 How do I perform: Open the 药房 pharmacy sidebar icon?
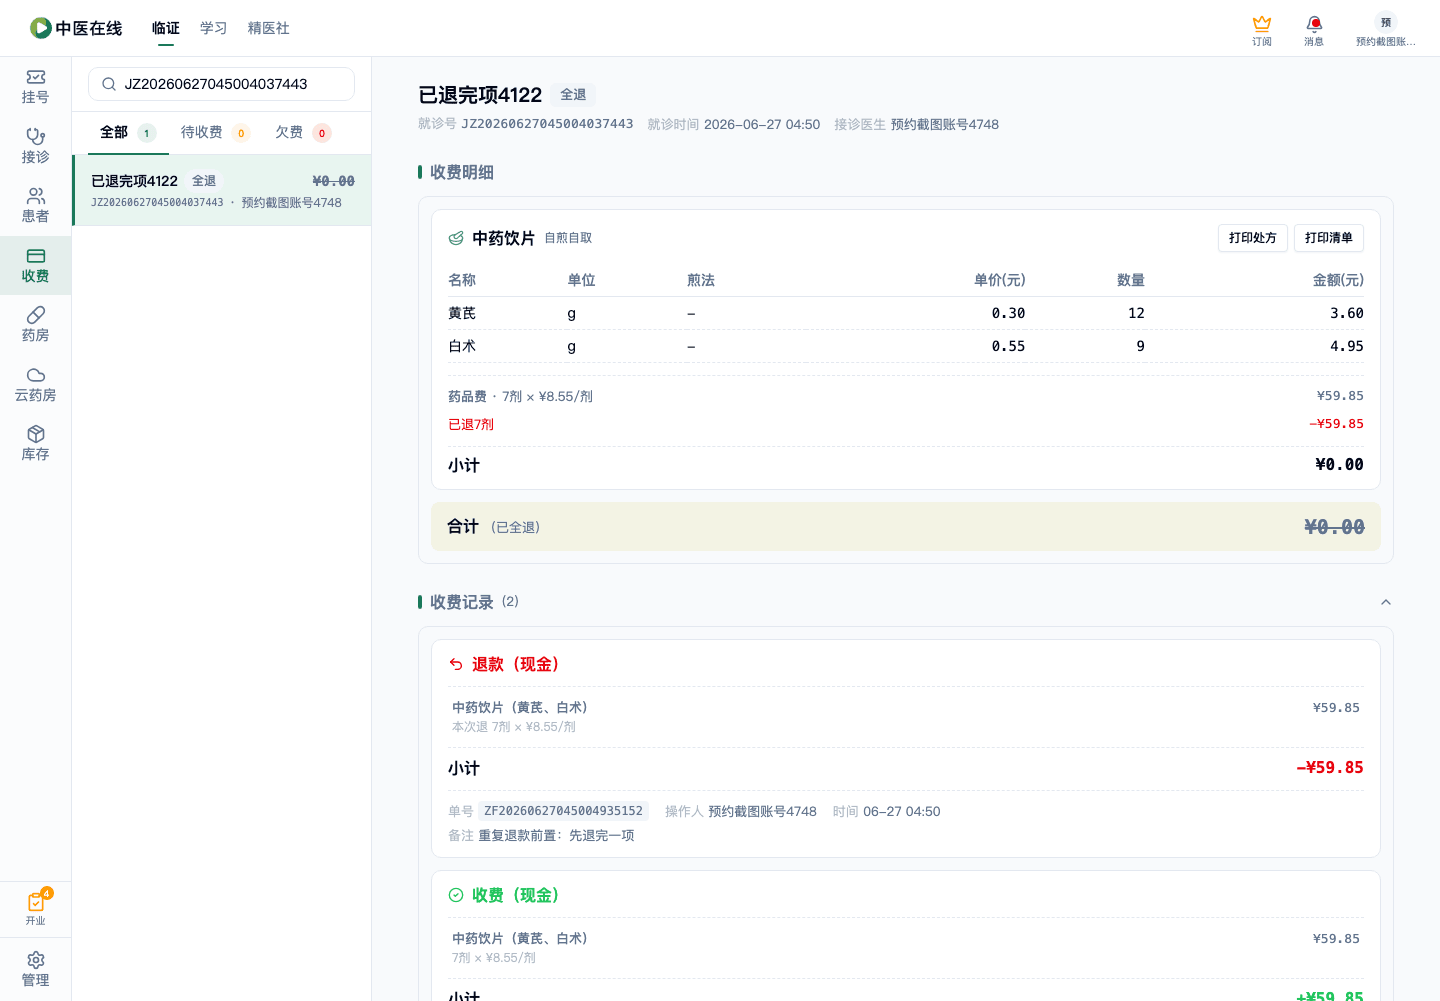pyautogui.click(x=35, y=324)
